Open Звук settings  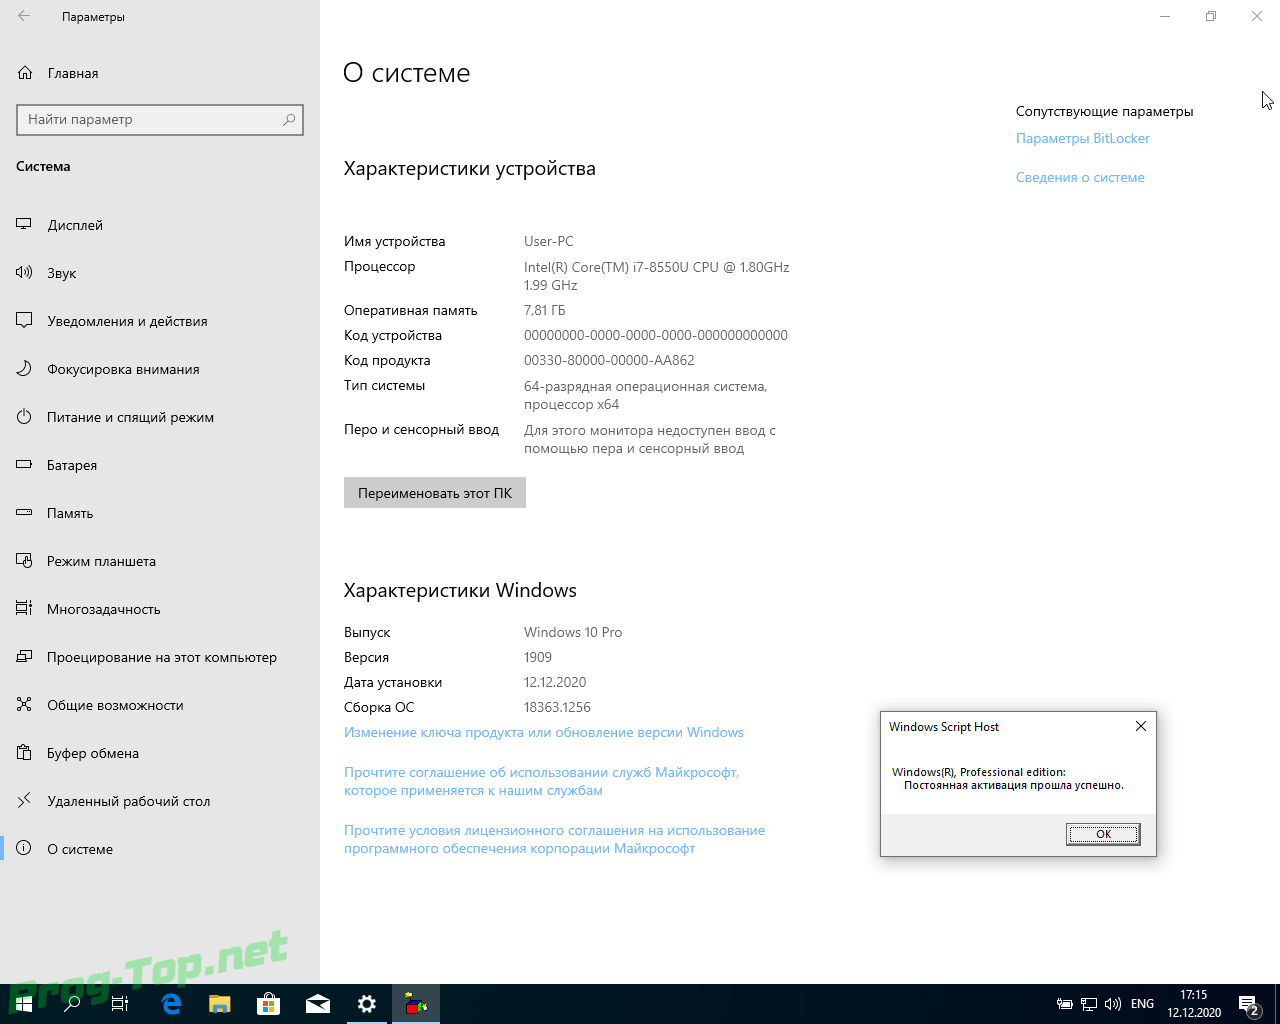160,273
